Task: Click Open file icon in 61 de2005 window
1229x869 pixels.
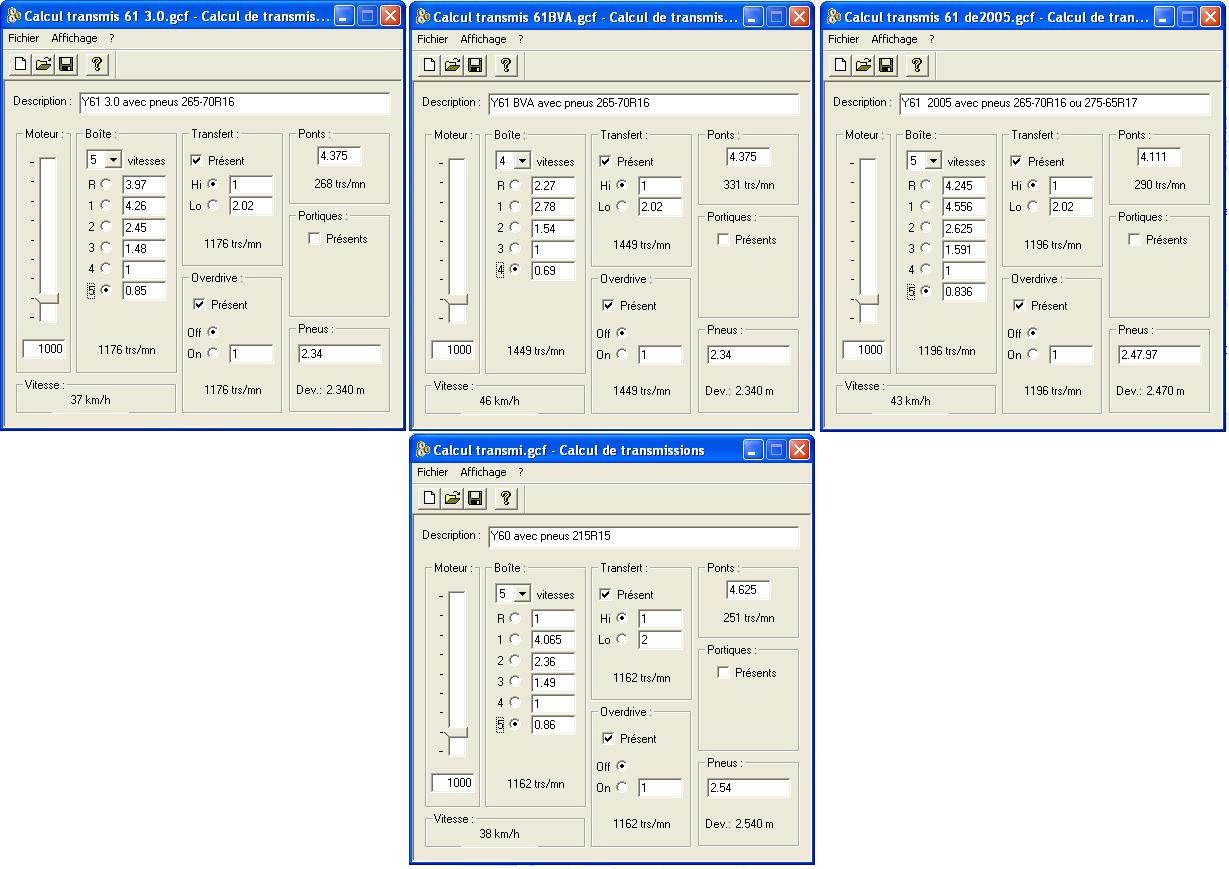Action: coord(863,65)
